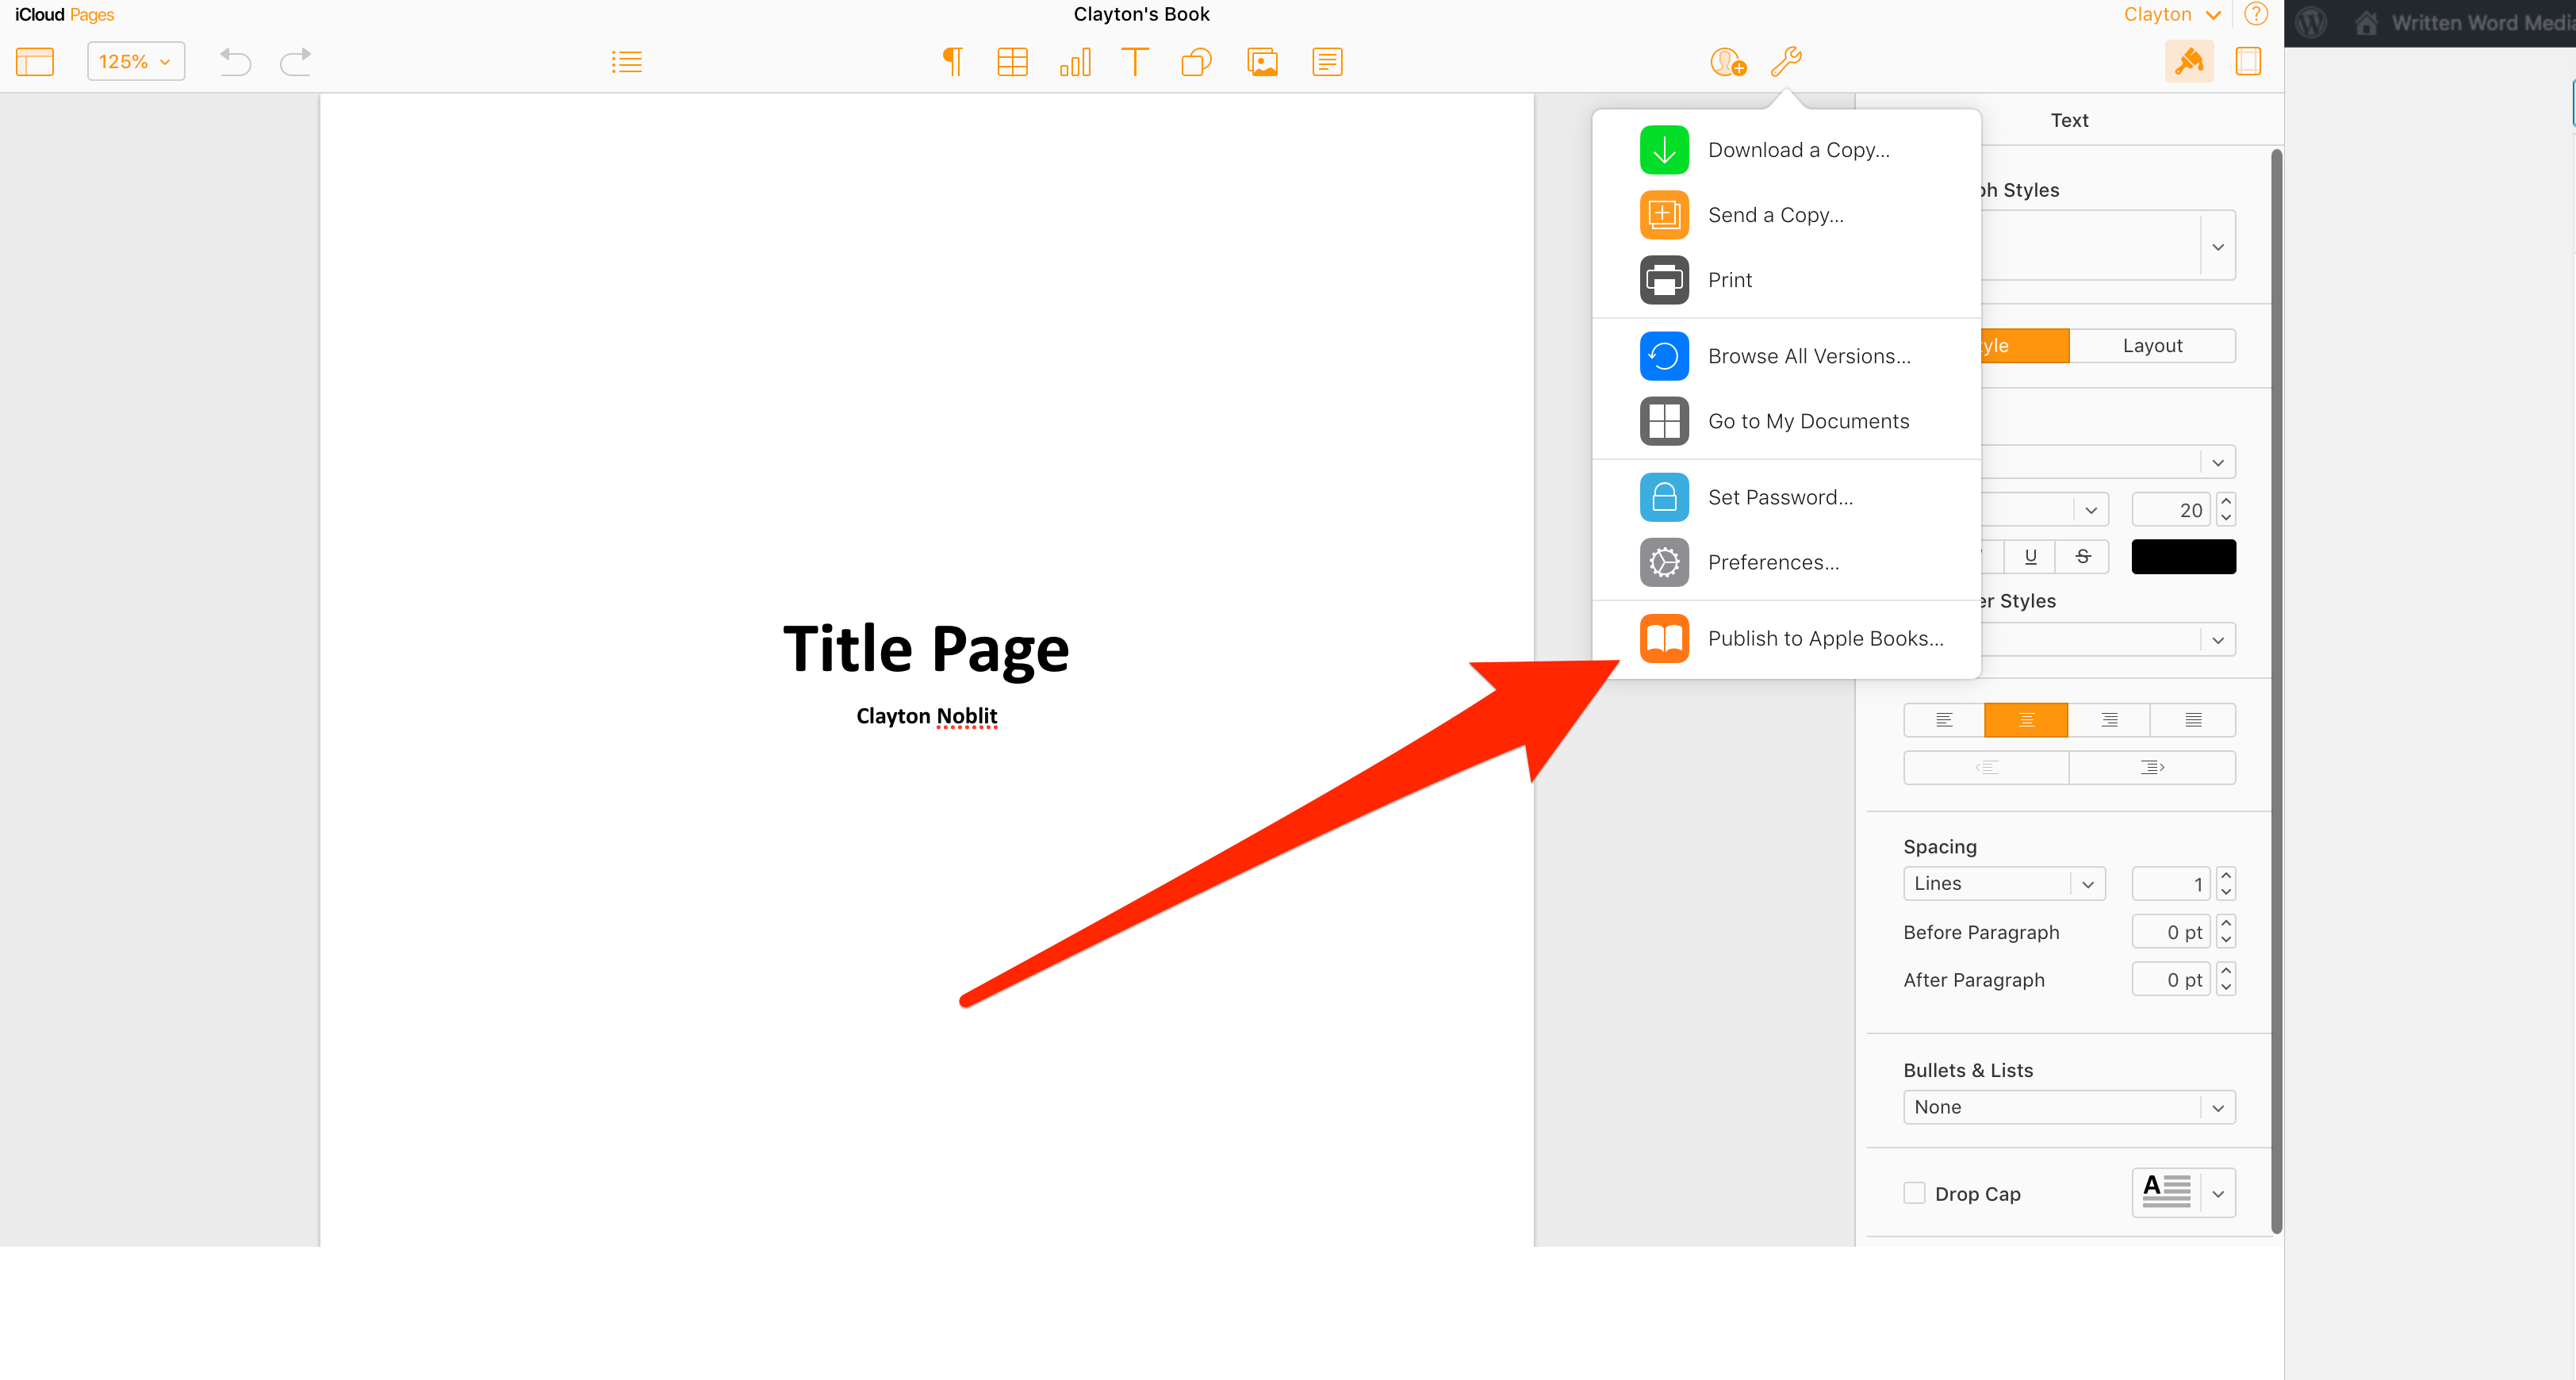
Task: Toggle right text alignment
Action: (x=2109, y=720)
